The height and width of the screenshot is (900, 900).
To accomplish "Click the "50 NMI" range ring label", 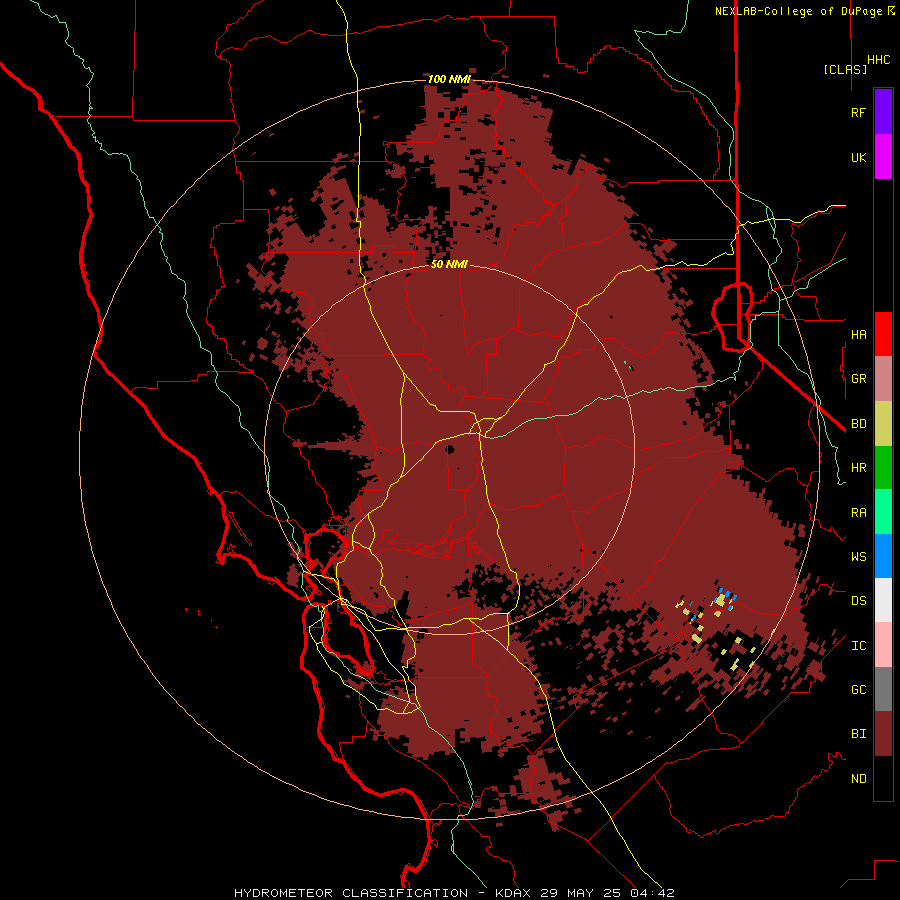I will [x=449, y=264].
